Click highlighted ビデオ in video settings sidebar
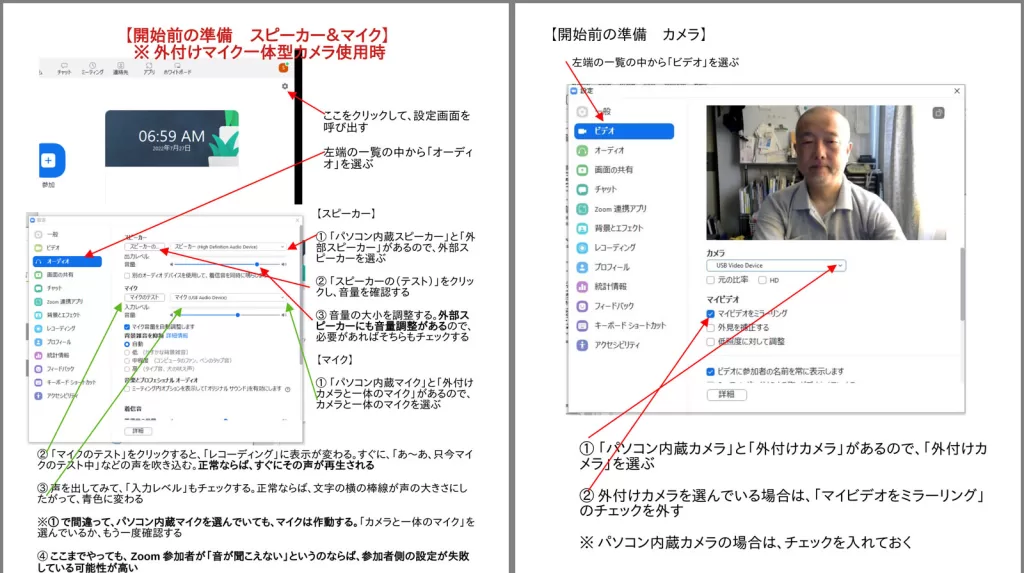 (624, 131)
